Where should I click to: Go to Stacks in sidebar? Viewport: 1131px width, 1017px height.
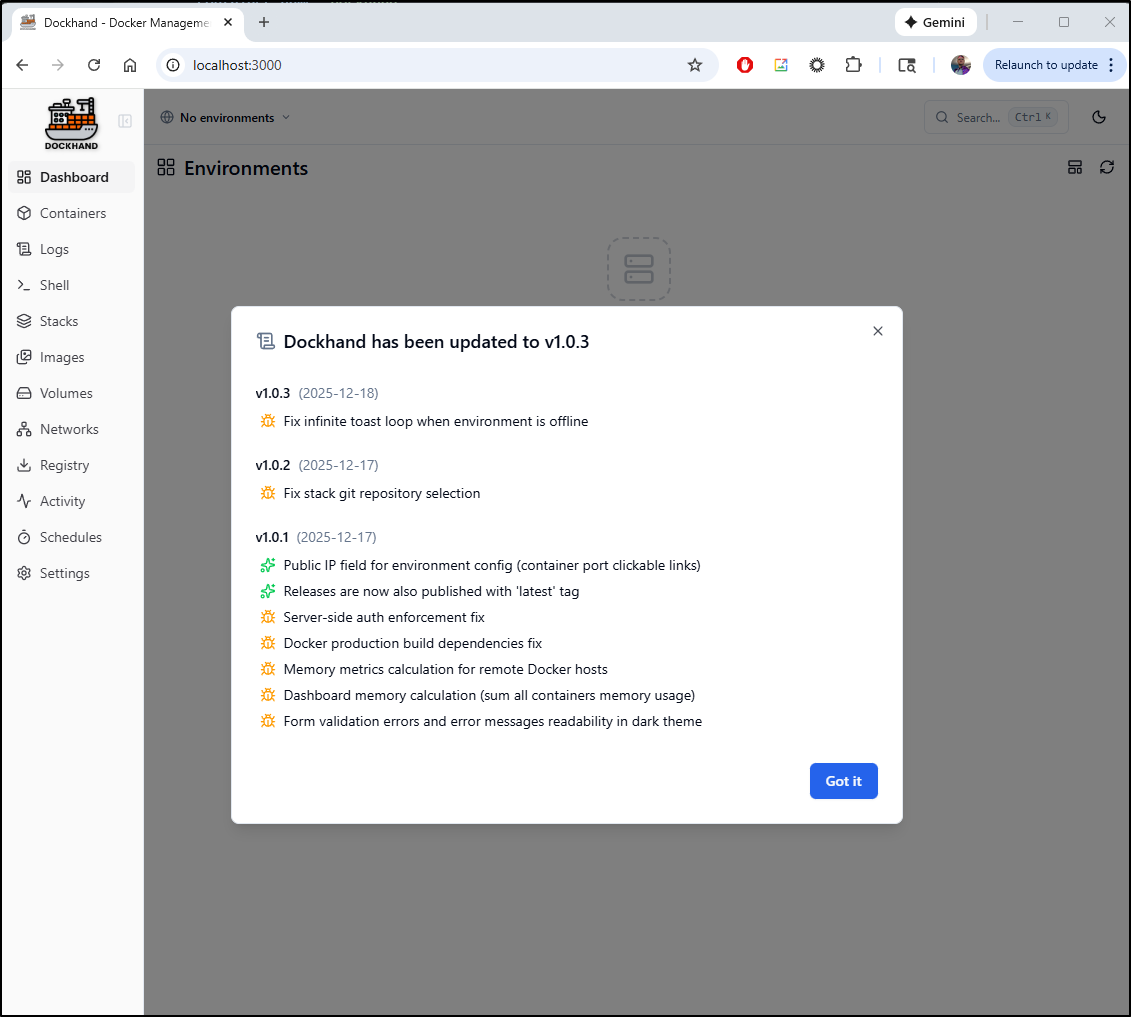tap(58, 321)
